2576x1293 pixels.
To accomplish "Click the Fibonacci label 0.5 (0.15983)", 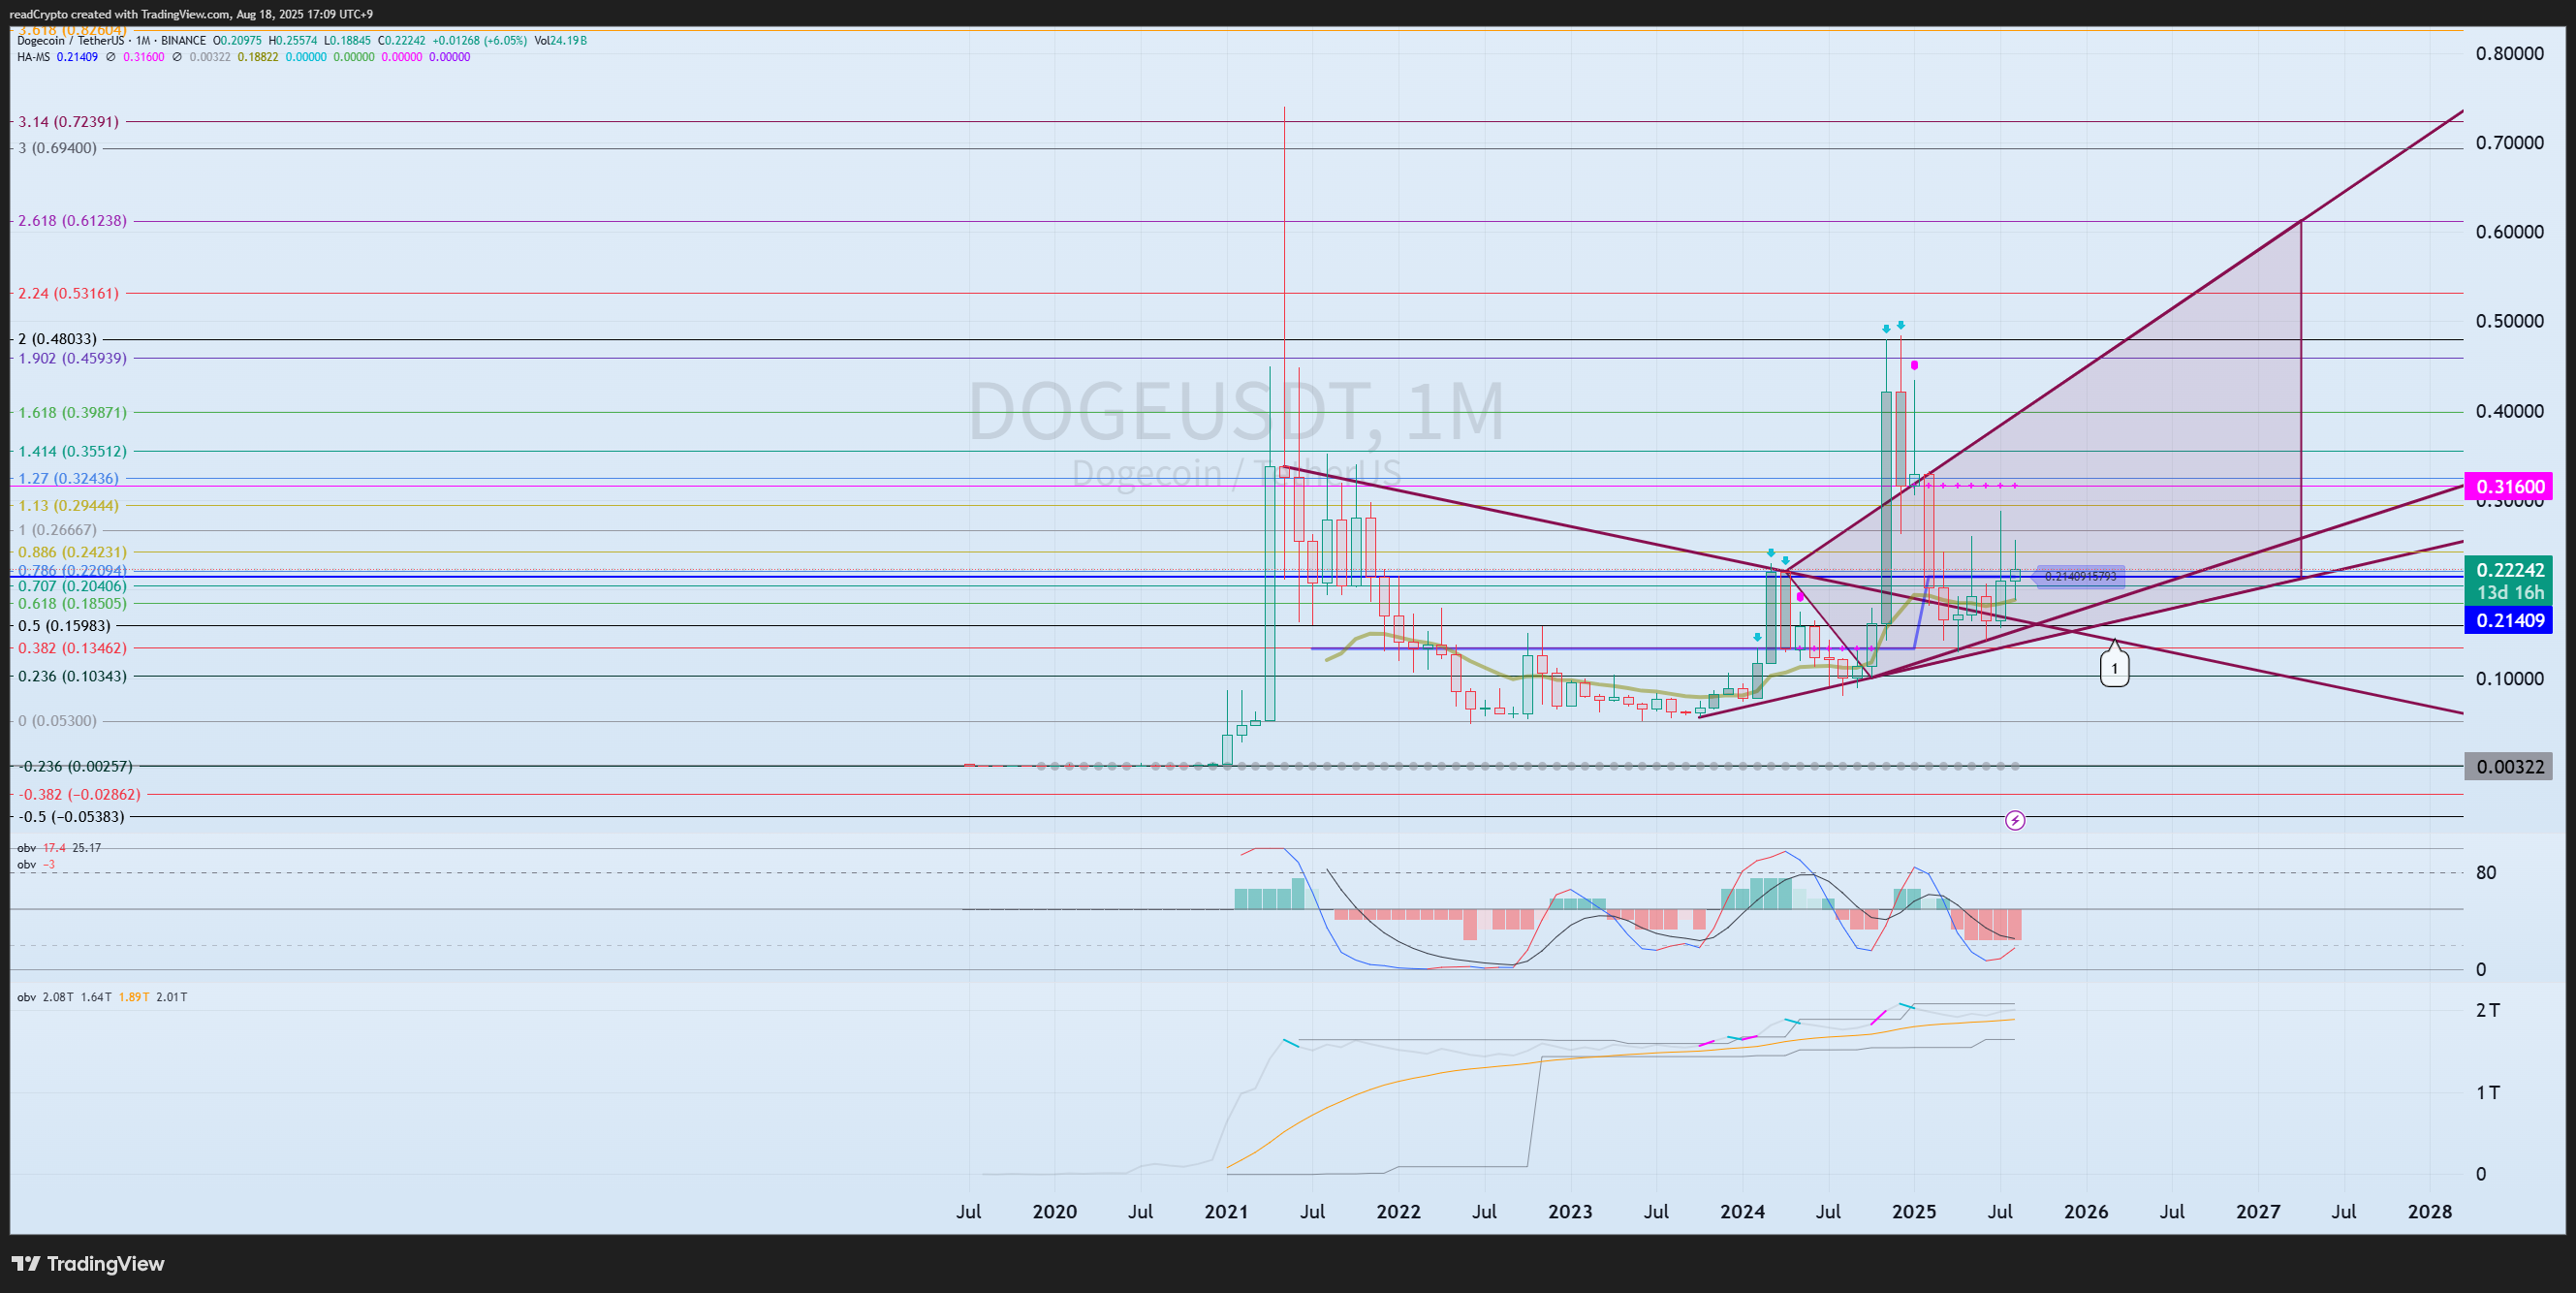I will [64, 626].
